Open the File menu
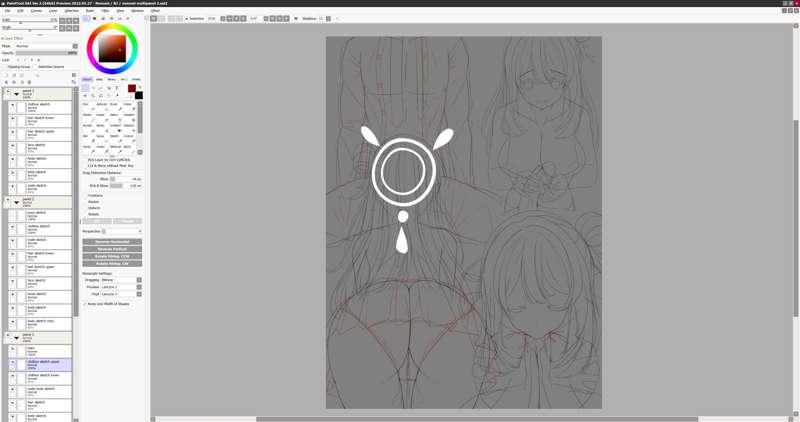 tap(8, 11)
